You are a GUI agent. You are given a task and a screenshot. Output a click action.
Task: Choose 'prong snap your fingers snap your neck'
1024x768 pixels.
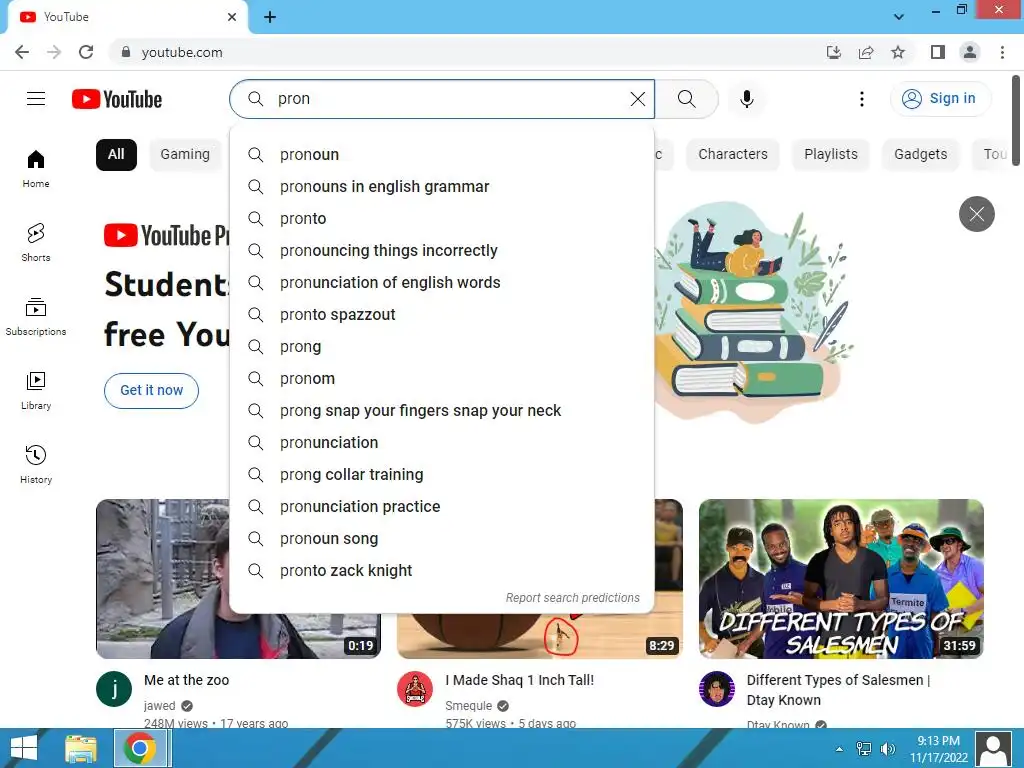click(442, 411)
